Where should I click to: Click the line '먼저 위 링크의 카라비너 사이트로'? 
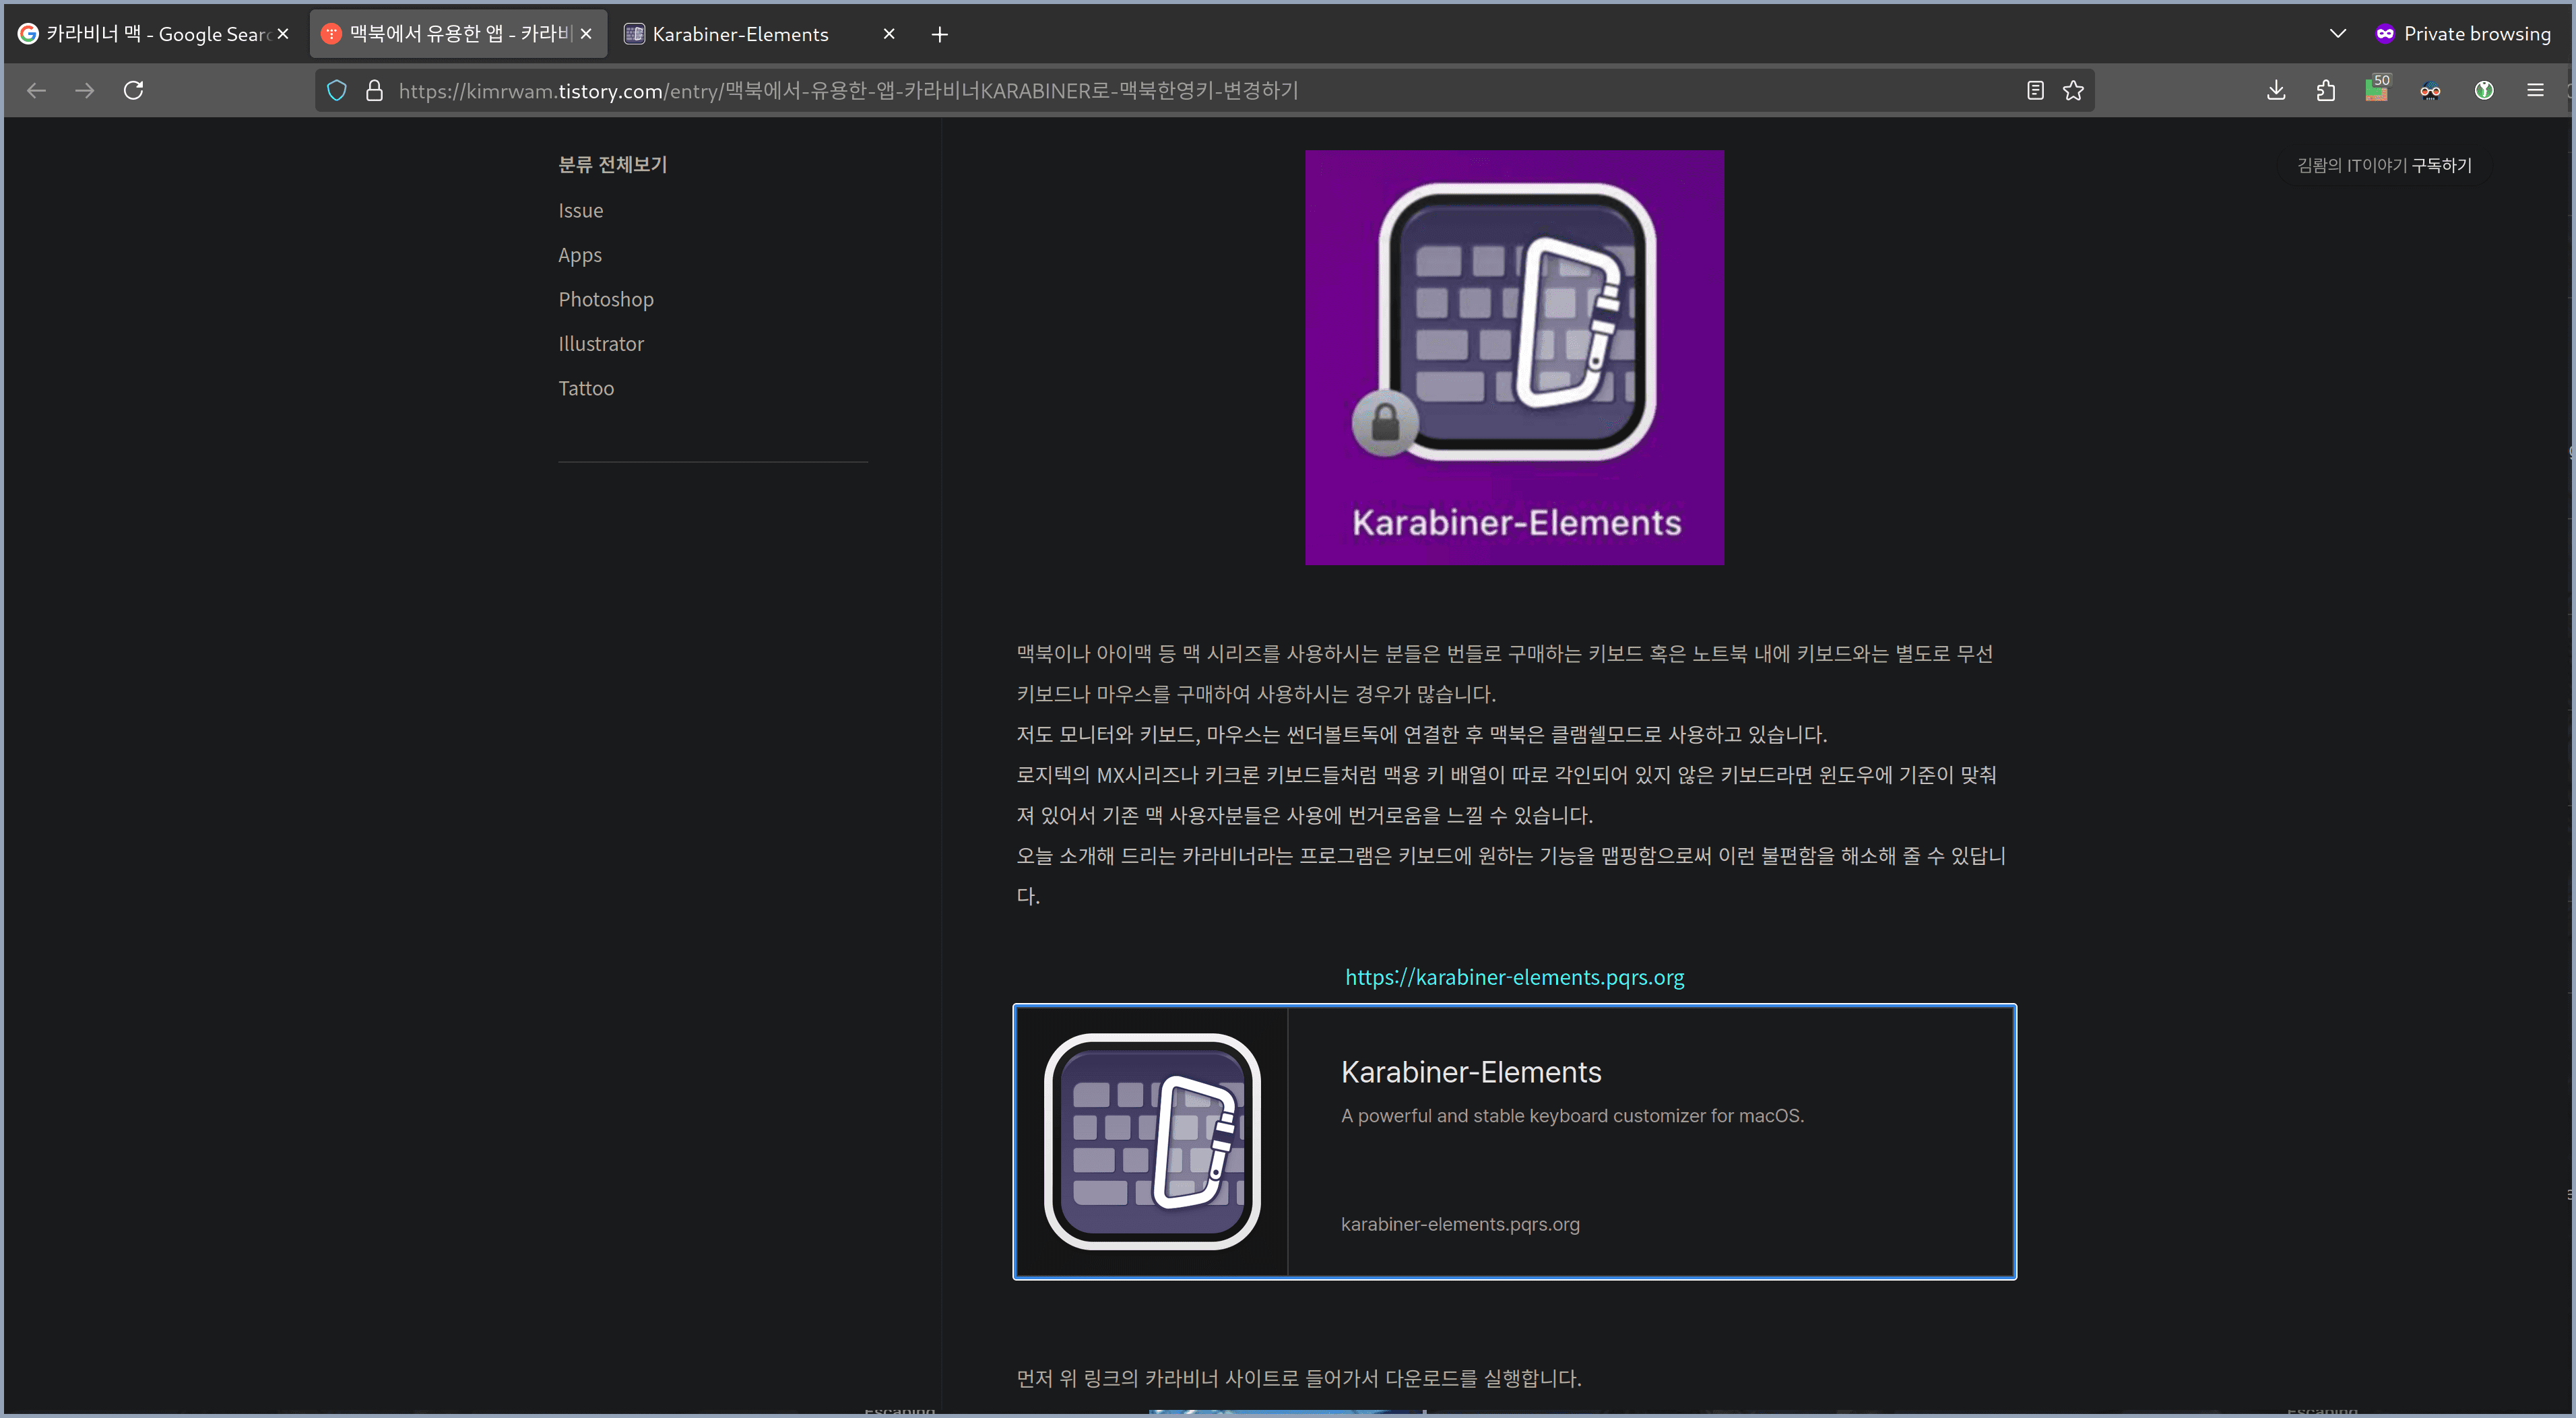1299,1378
